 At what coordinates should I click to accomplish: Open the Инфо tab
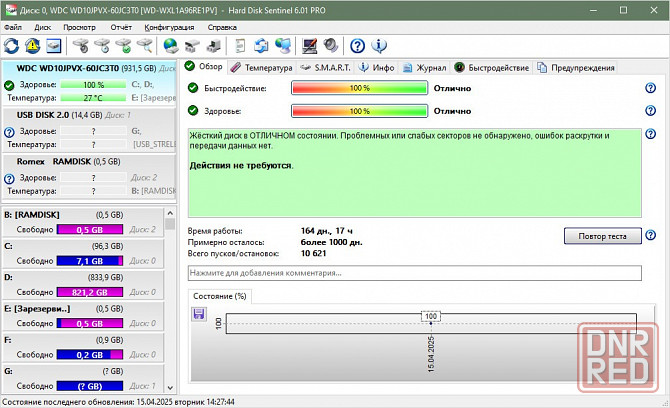pos(376,68)
